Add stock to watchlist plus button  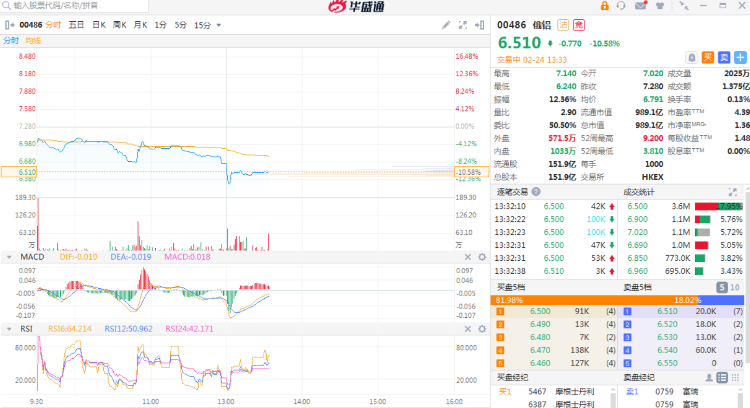coord(740,58)
